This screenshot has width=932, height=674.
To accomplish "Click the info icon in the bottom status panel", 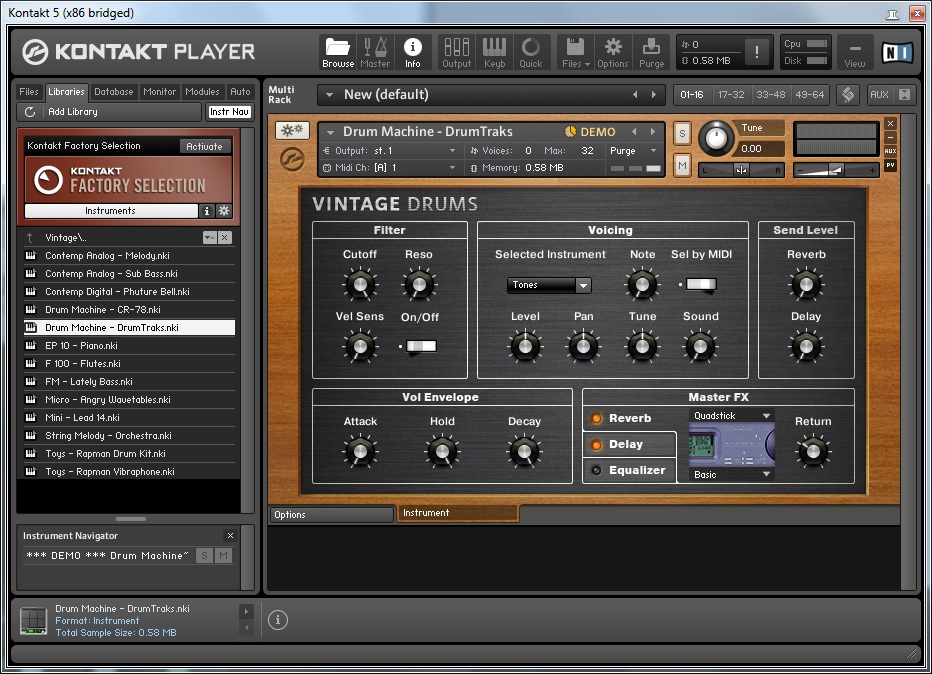I will coord(278,620).
